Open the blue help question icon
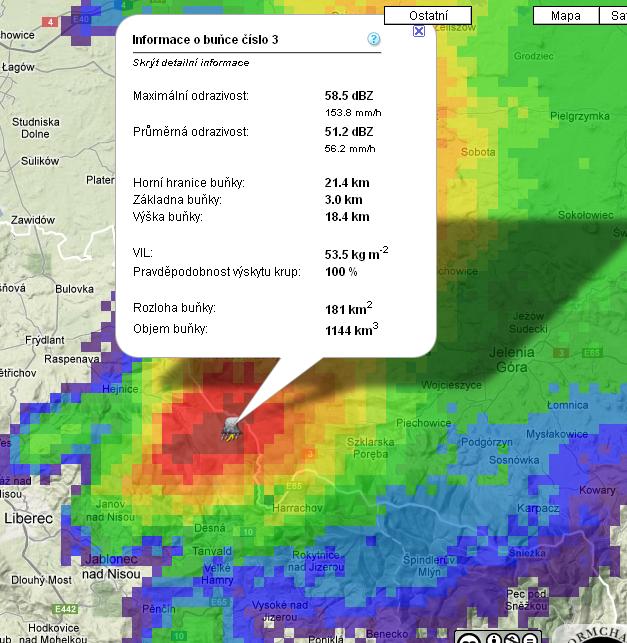The width and height of the screenshot is (627, 643). (x=374, y=40)
